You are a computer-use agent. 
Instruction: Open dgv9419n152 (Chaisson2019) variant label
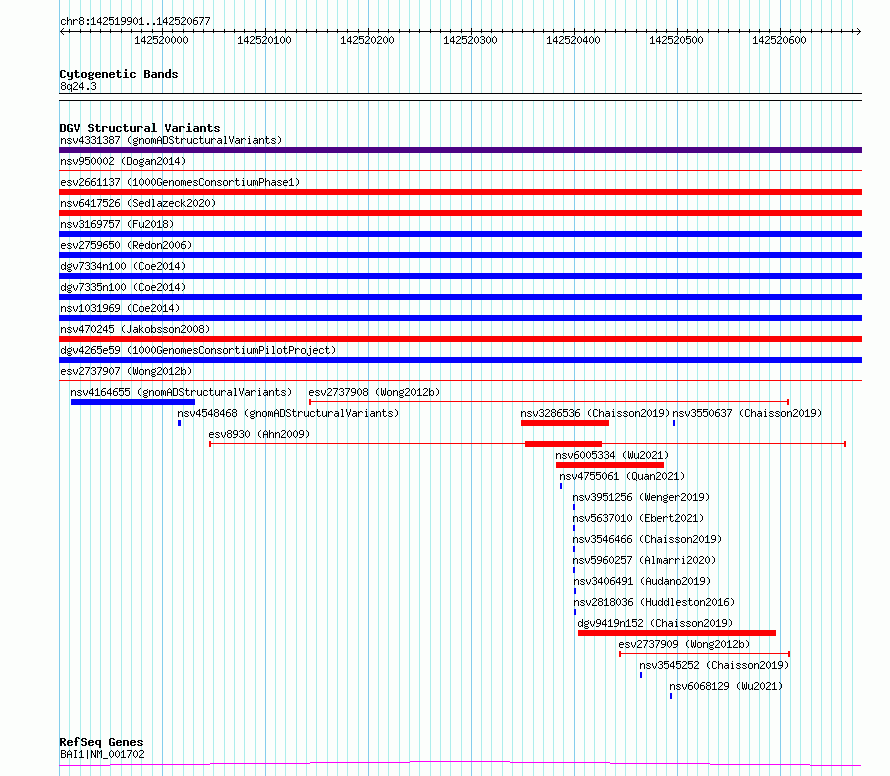click(x=655, y=623)
